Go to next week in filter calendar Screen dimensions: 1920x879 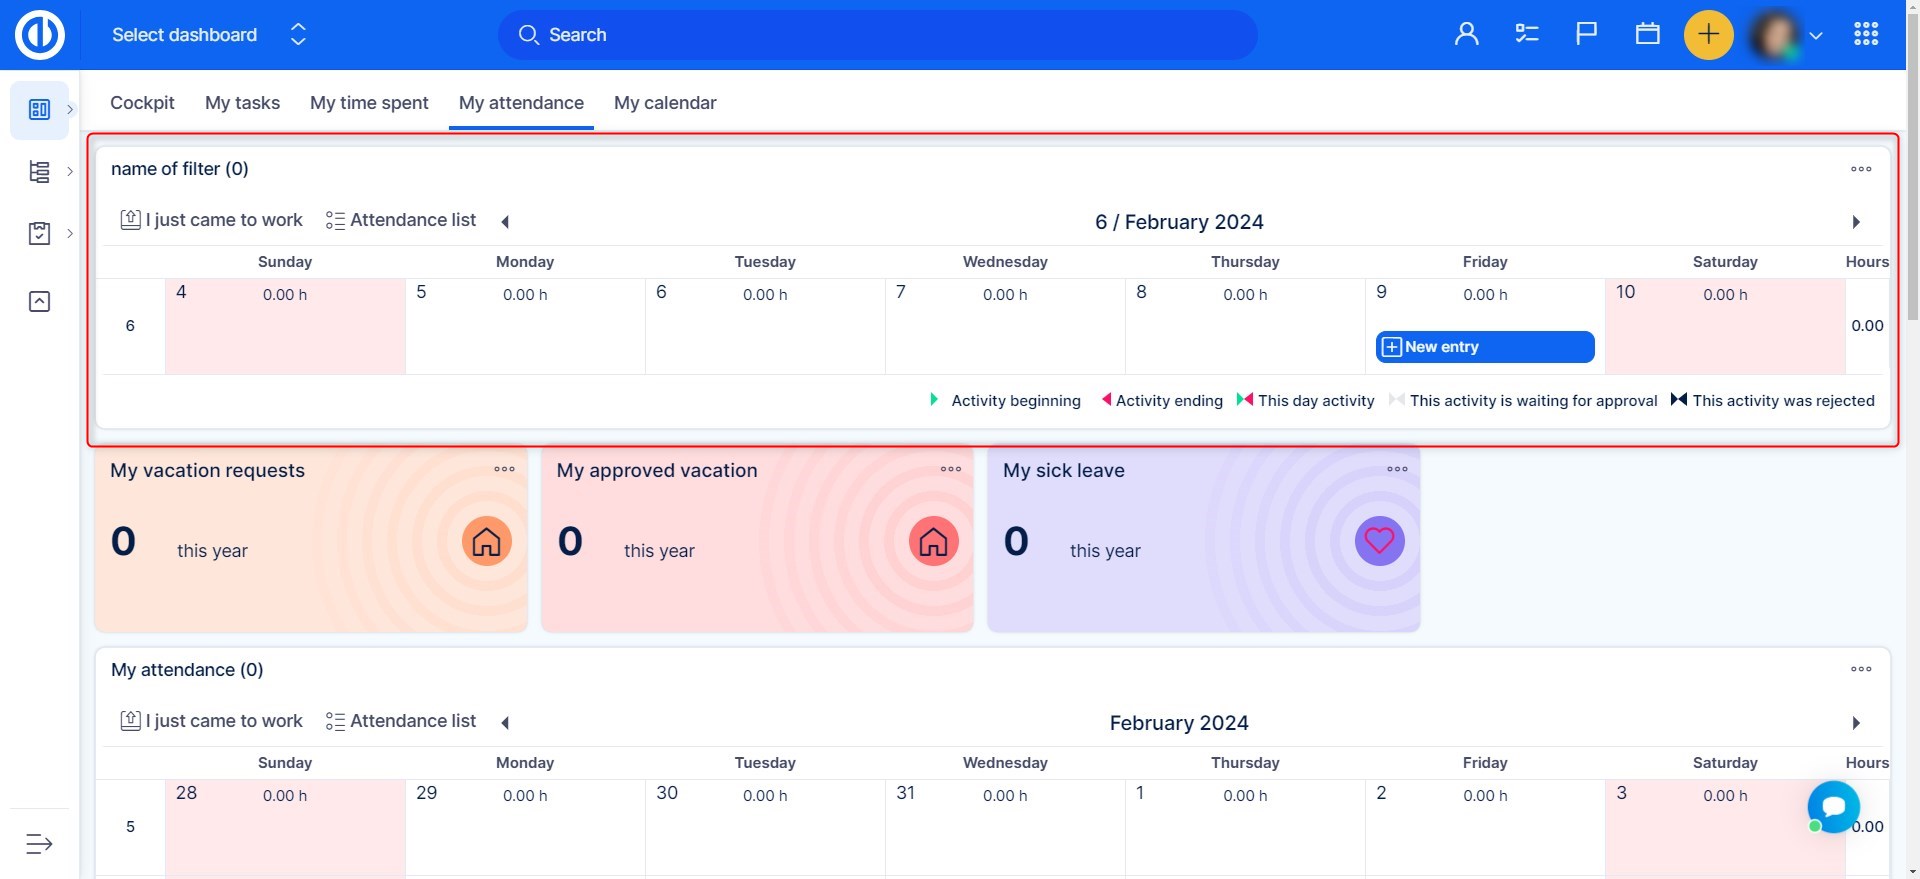point(1856,222)
